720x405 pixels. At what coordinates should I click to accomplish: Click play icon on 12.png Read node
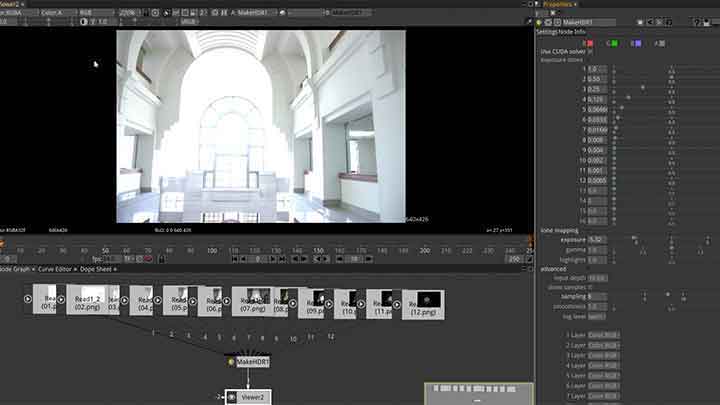coord(396,304)
